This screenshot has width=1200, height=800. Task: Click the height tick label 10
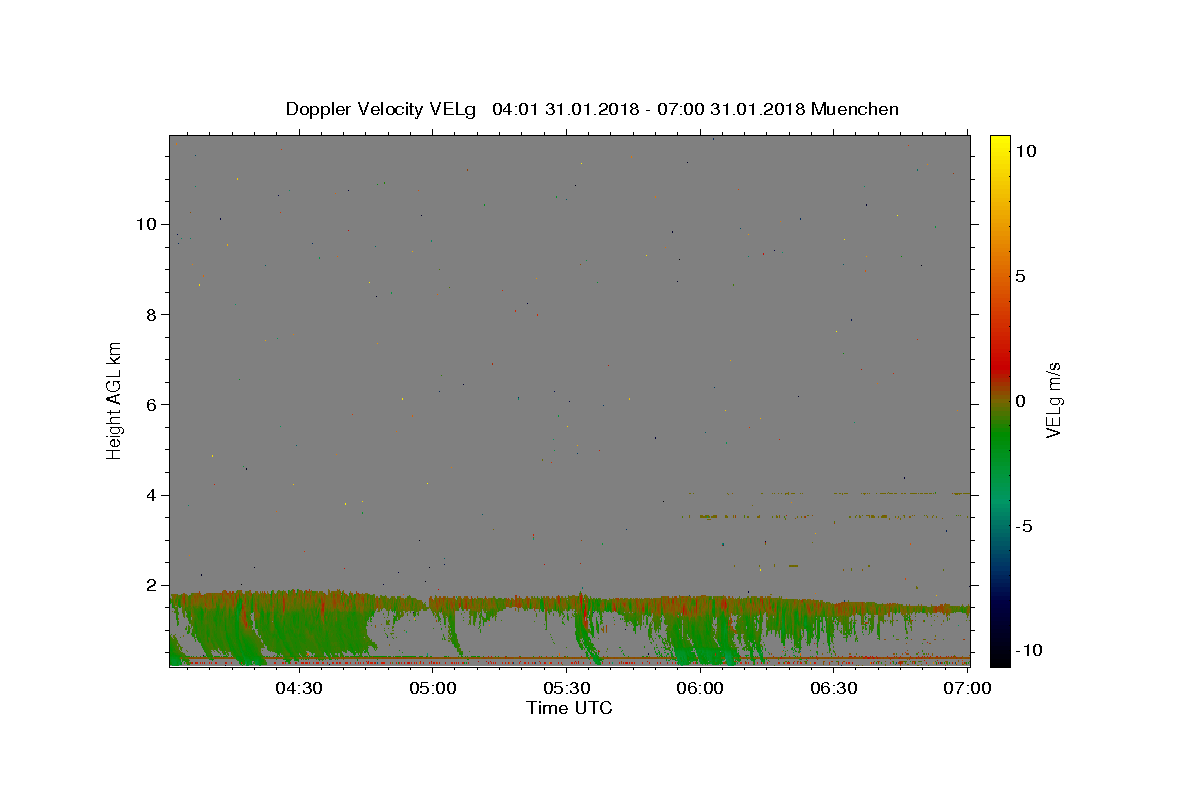[146, 224]
